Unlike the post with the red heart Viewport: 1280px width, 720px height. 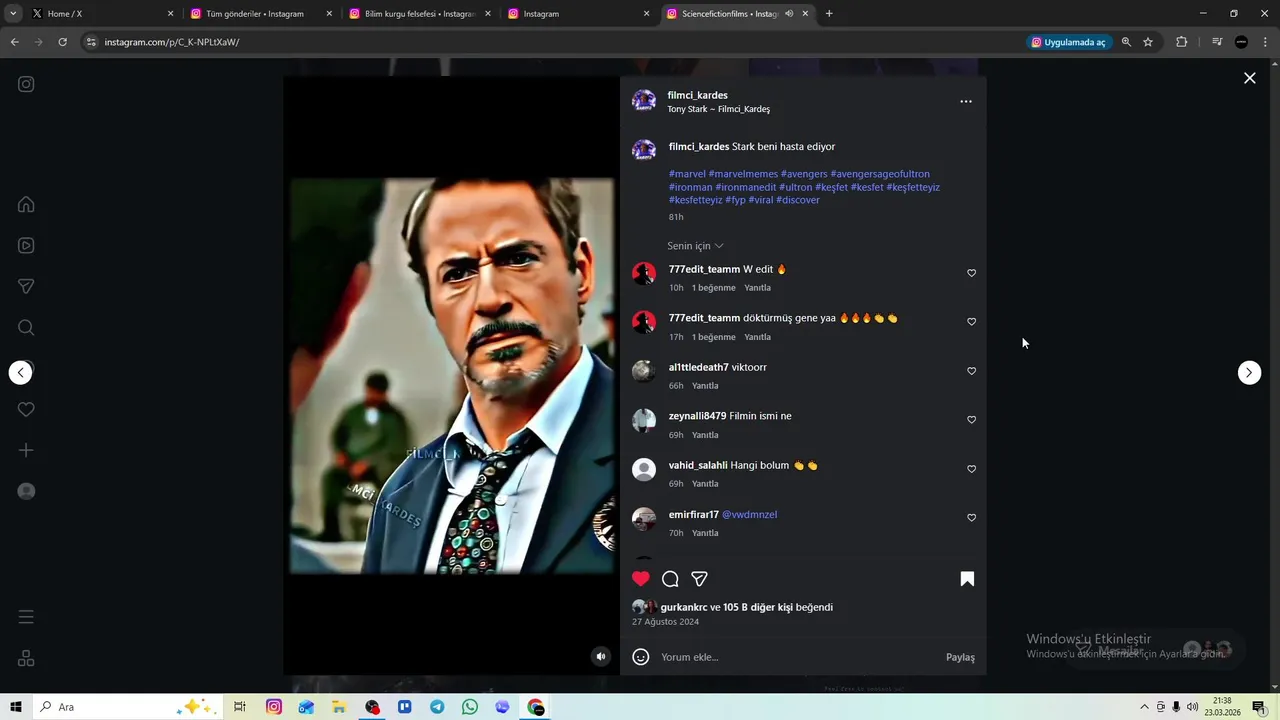pyautogui.click(x=641, y=578)
